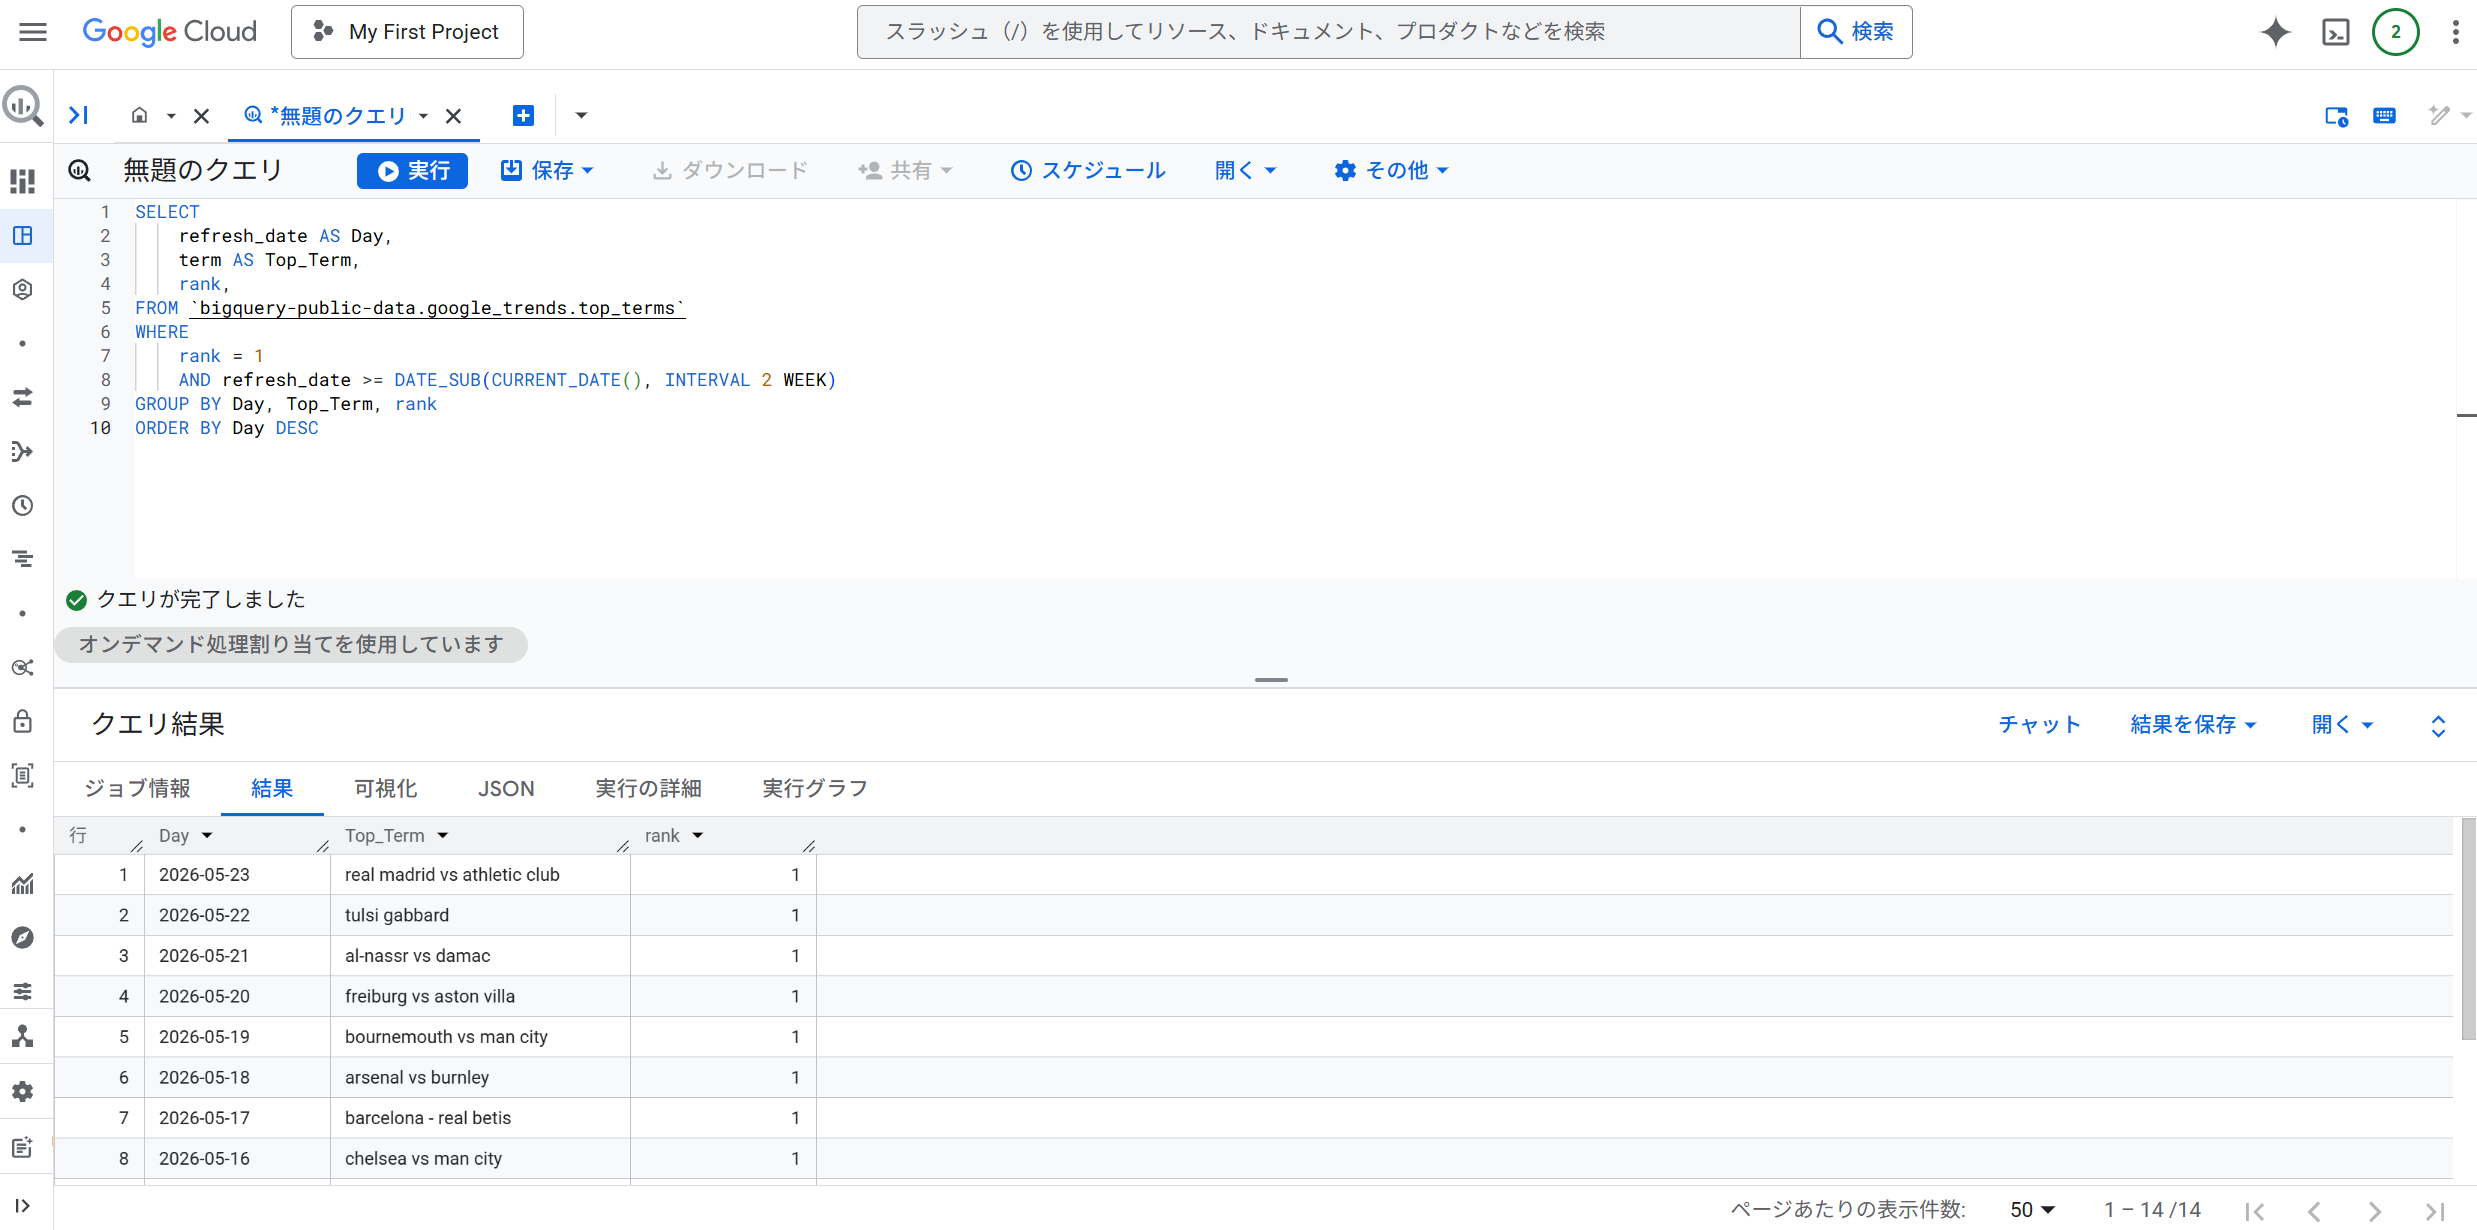
Task: Click table reference bigquery-public-data.google_trends.top_terms
Action: pos(437,308)
